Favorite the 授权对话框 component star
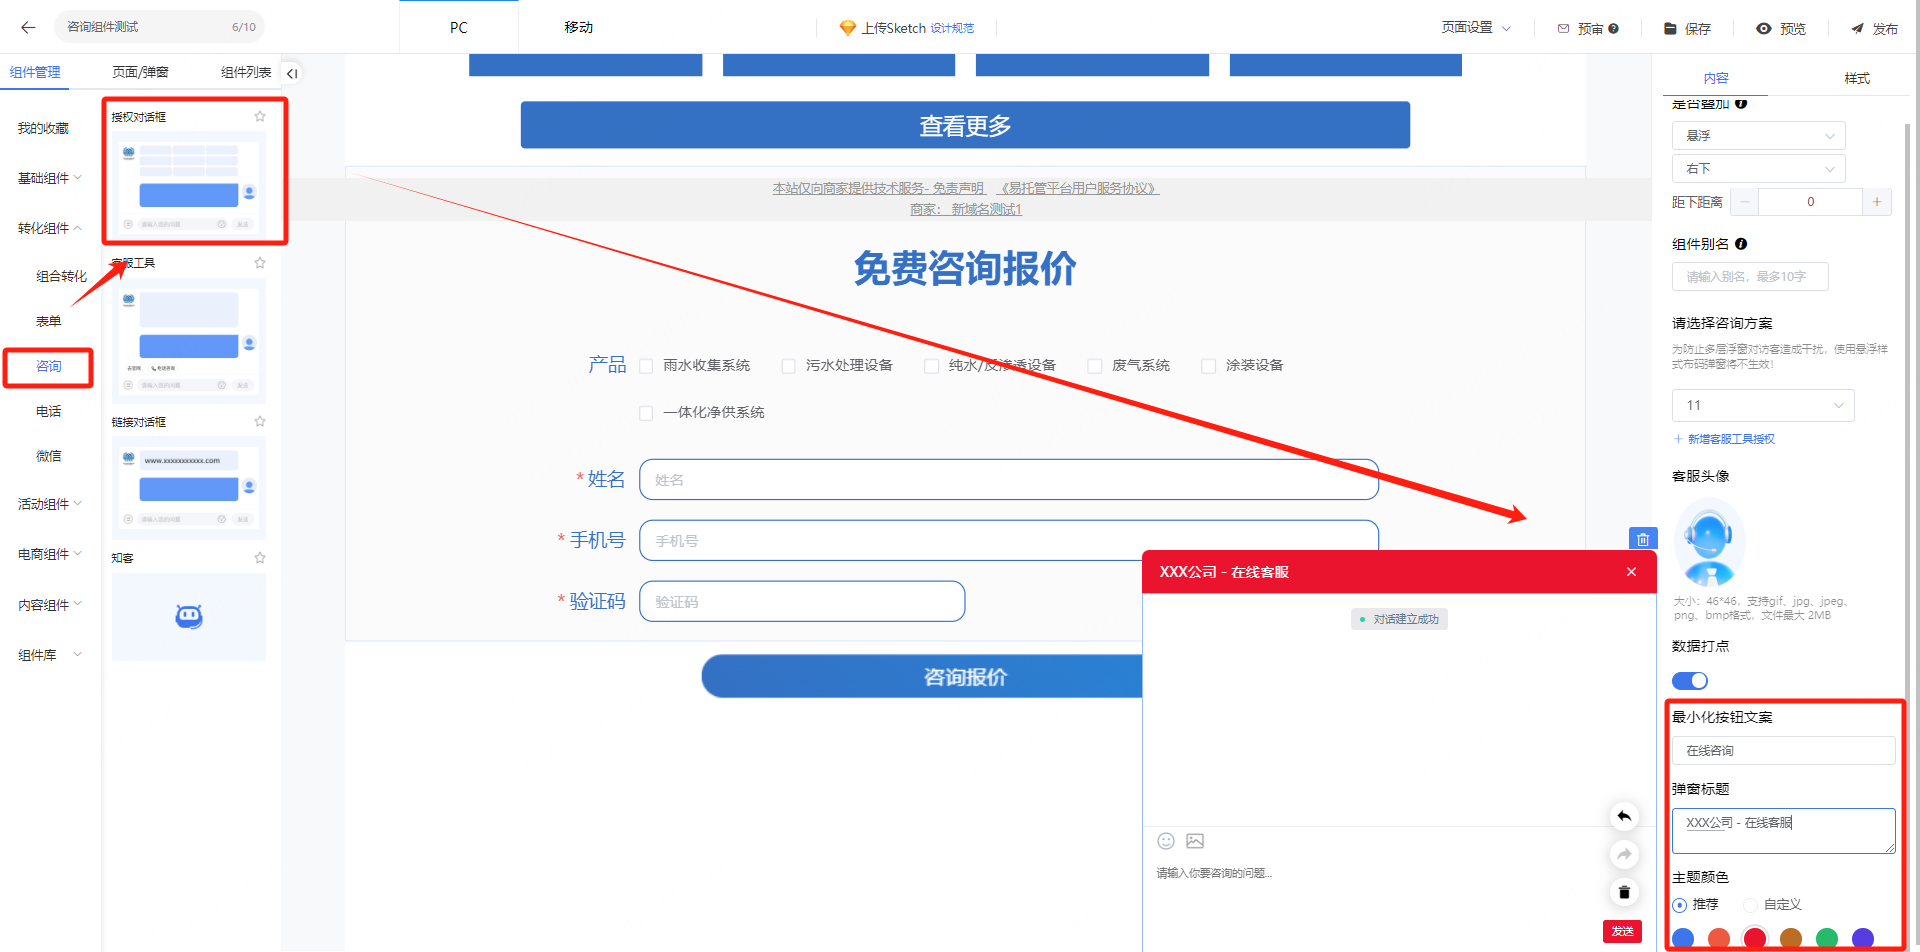This screenshot has width=1920, height=952. coord(260,117)
